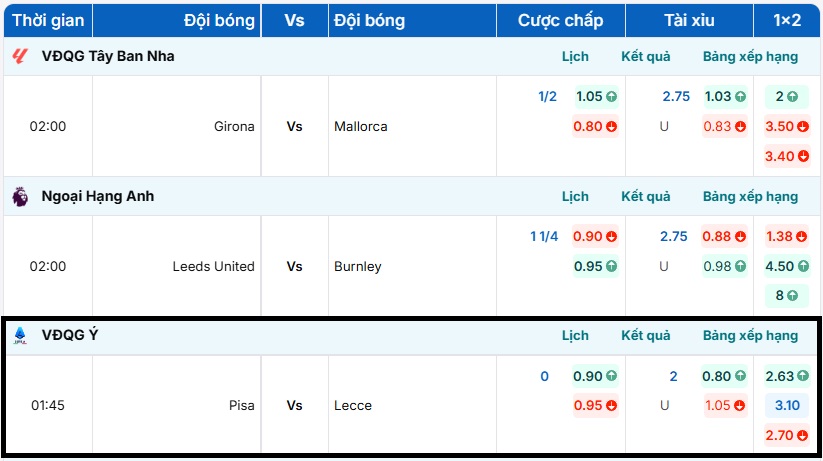Pick the 0.83 under odds in Girona match

724,127
